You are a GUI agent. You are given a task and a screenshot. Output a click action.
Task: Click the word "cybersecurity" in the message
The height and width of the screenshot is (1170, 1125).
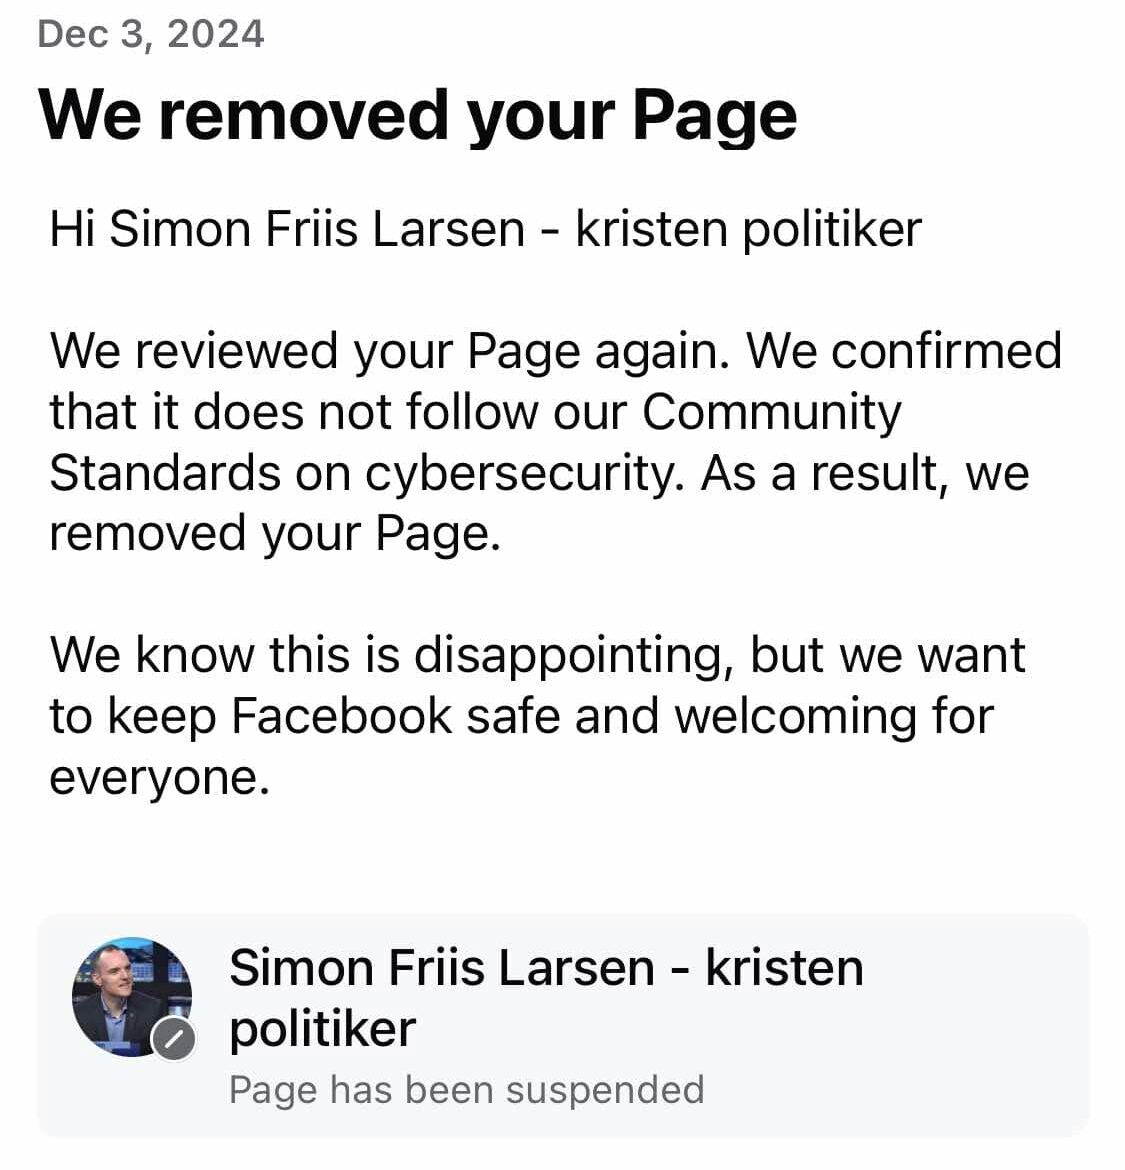tap(520, 473)
